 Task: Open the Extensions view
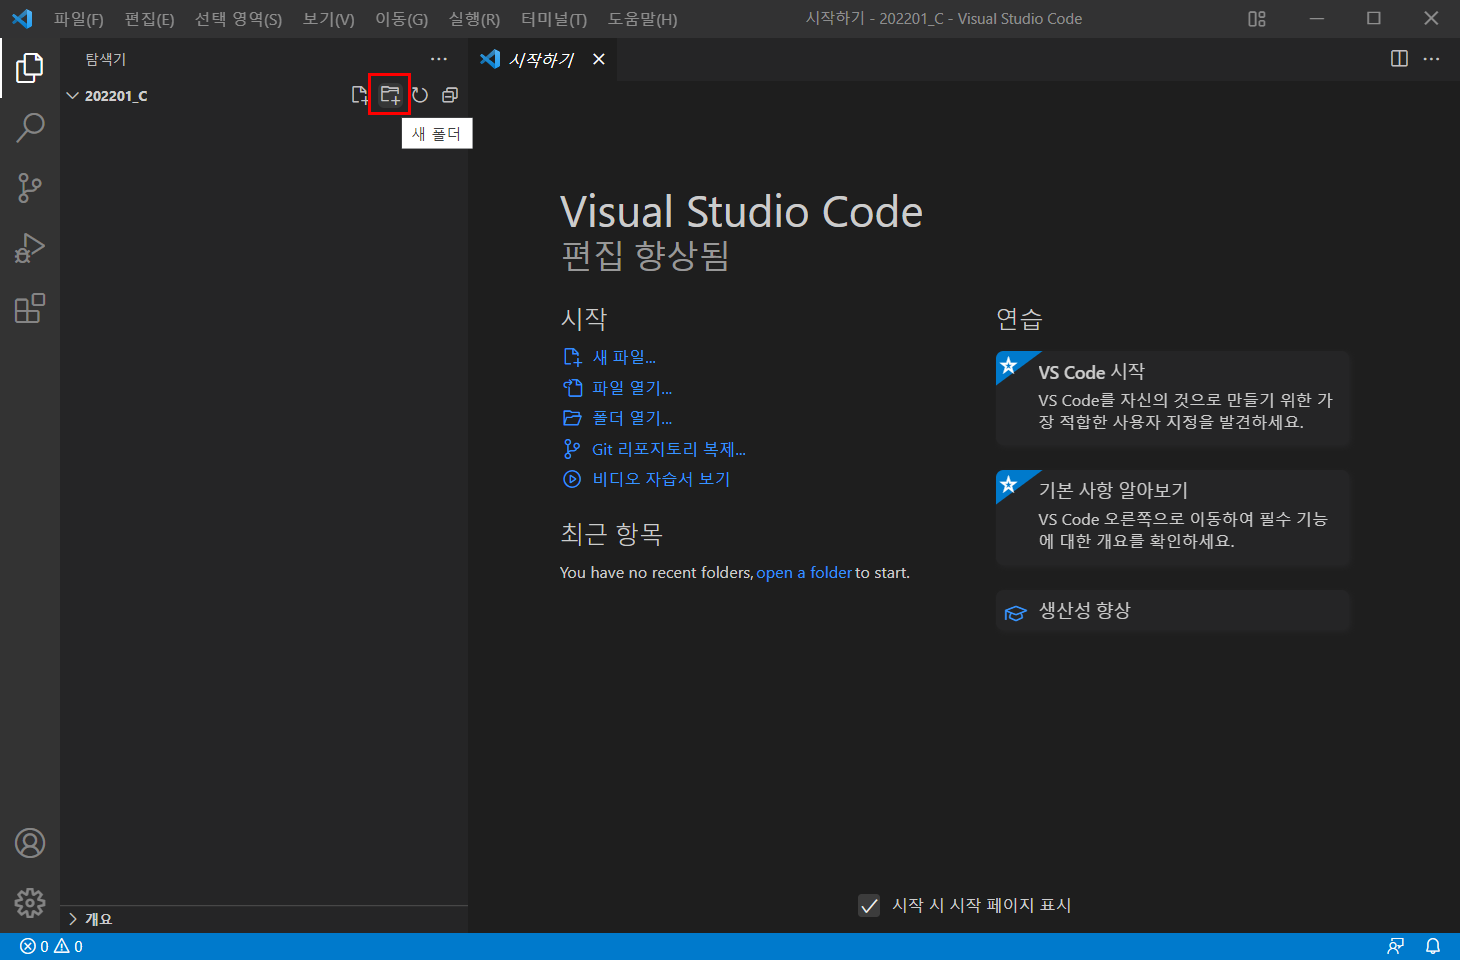[x=30, y=308]
